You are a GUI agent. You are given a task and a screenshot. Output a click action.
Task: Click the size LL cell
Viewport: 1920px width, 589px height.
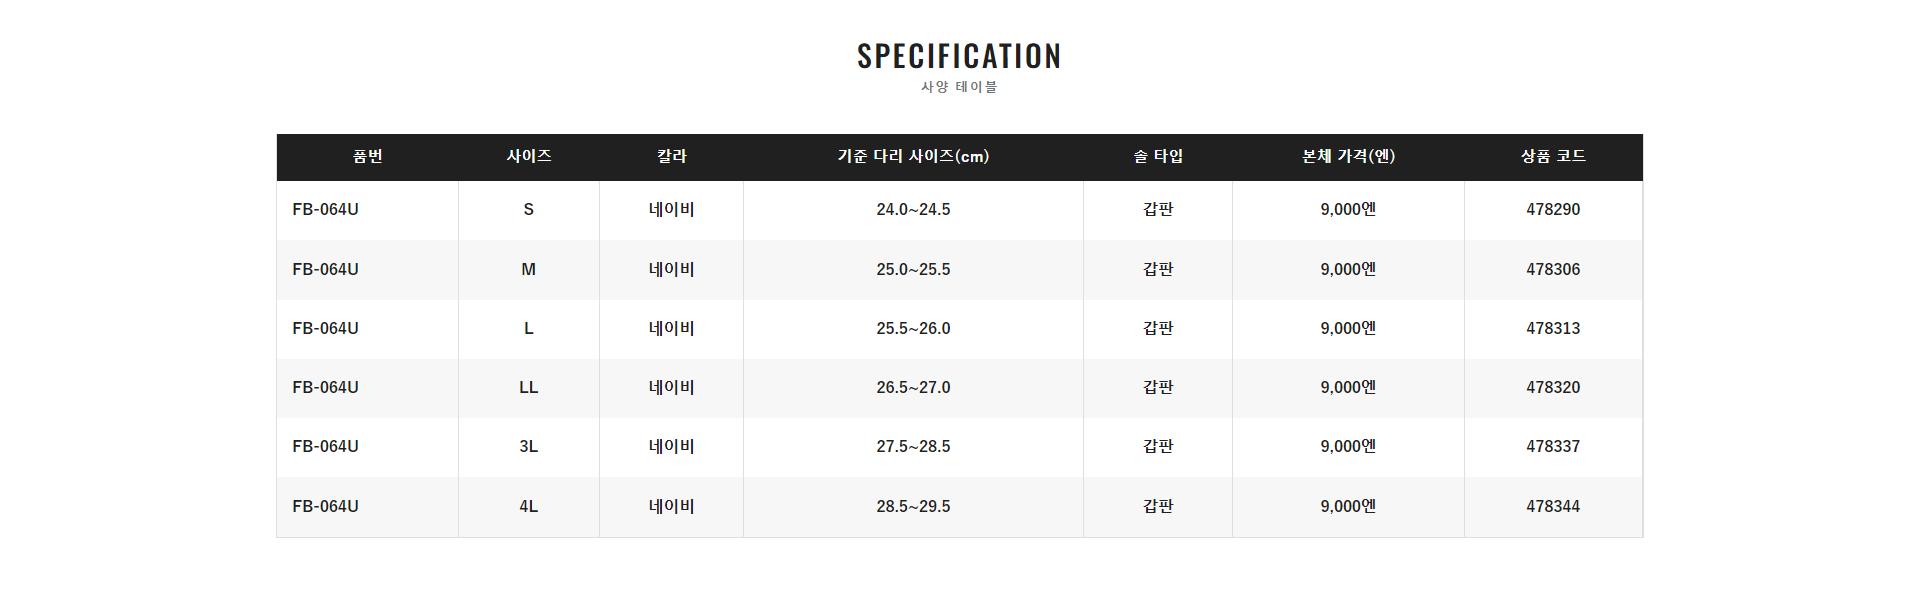529,388
